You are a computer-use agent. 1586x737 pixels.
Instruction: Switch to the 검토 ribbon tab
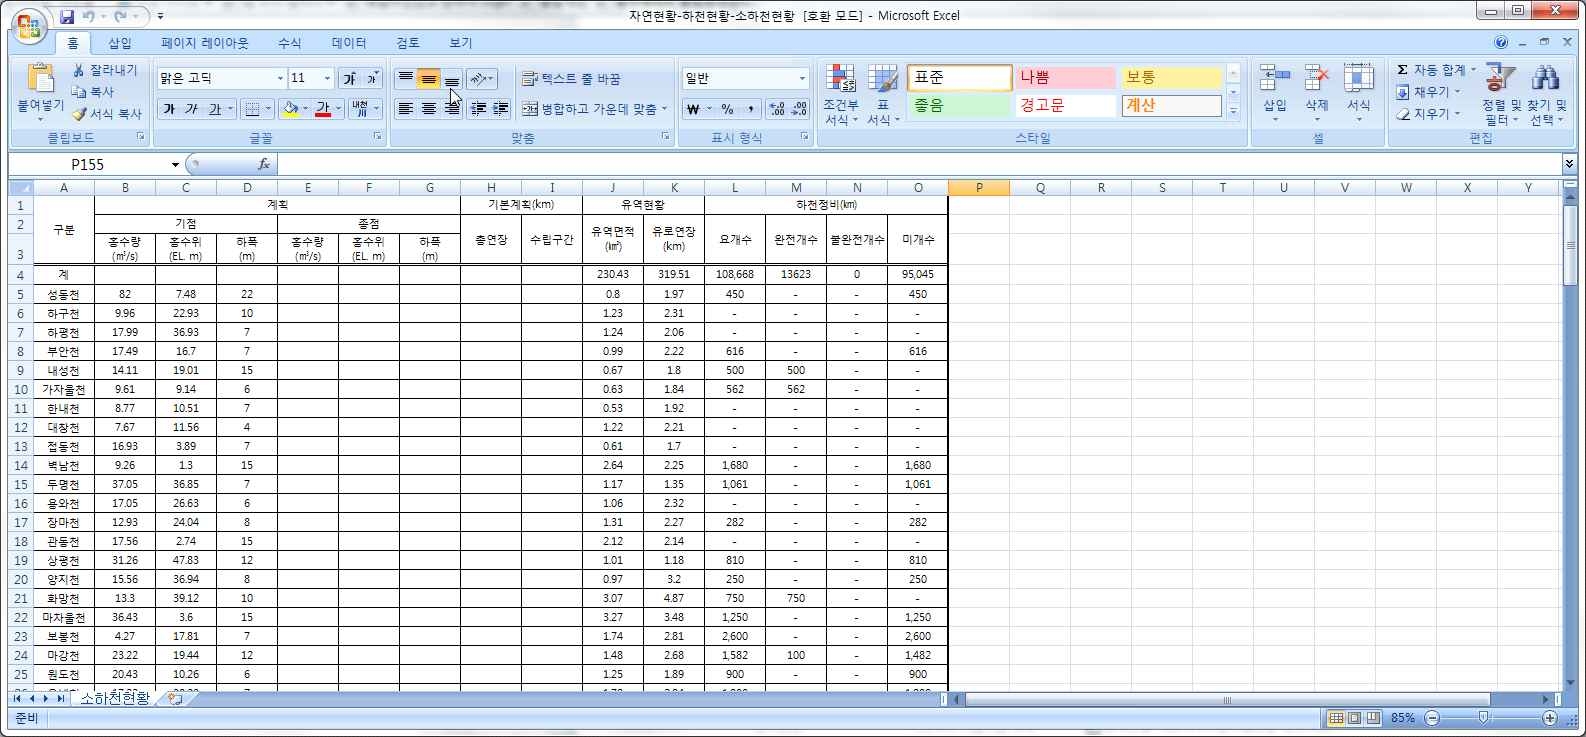(x=408, y=43)
